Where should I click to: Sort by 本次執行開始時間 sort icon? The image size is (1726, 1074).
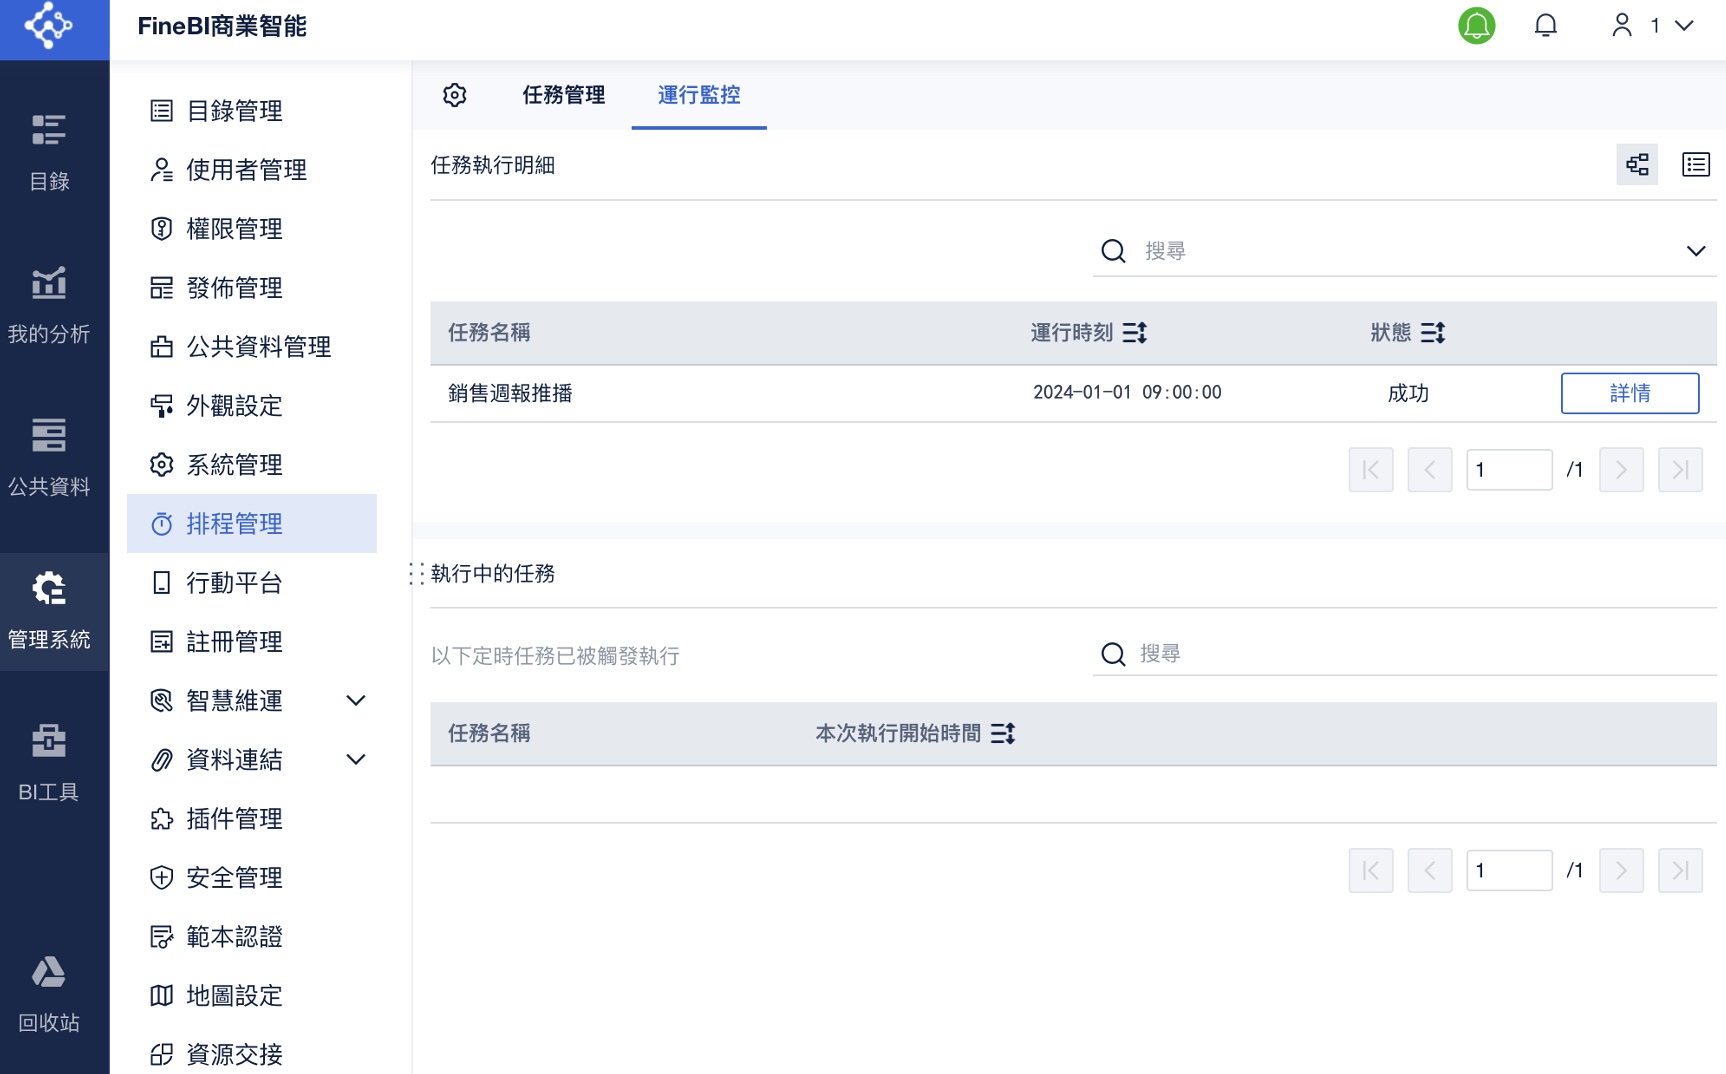(x=1003, y=734)
